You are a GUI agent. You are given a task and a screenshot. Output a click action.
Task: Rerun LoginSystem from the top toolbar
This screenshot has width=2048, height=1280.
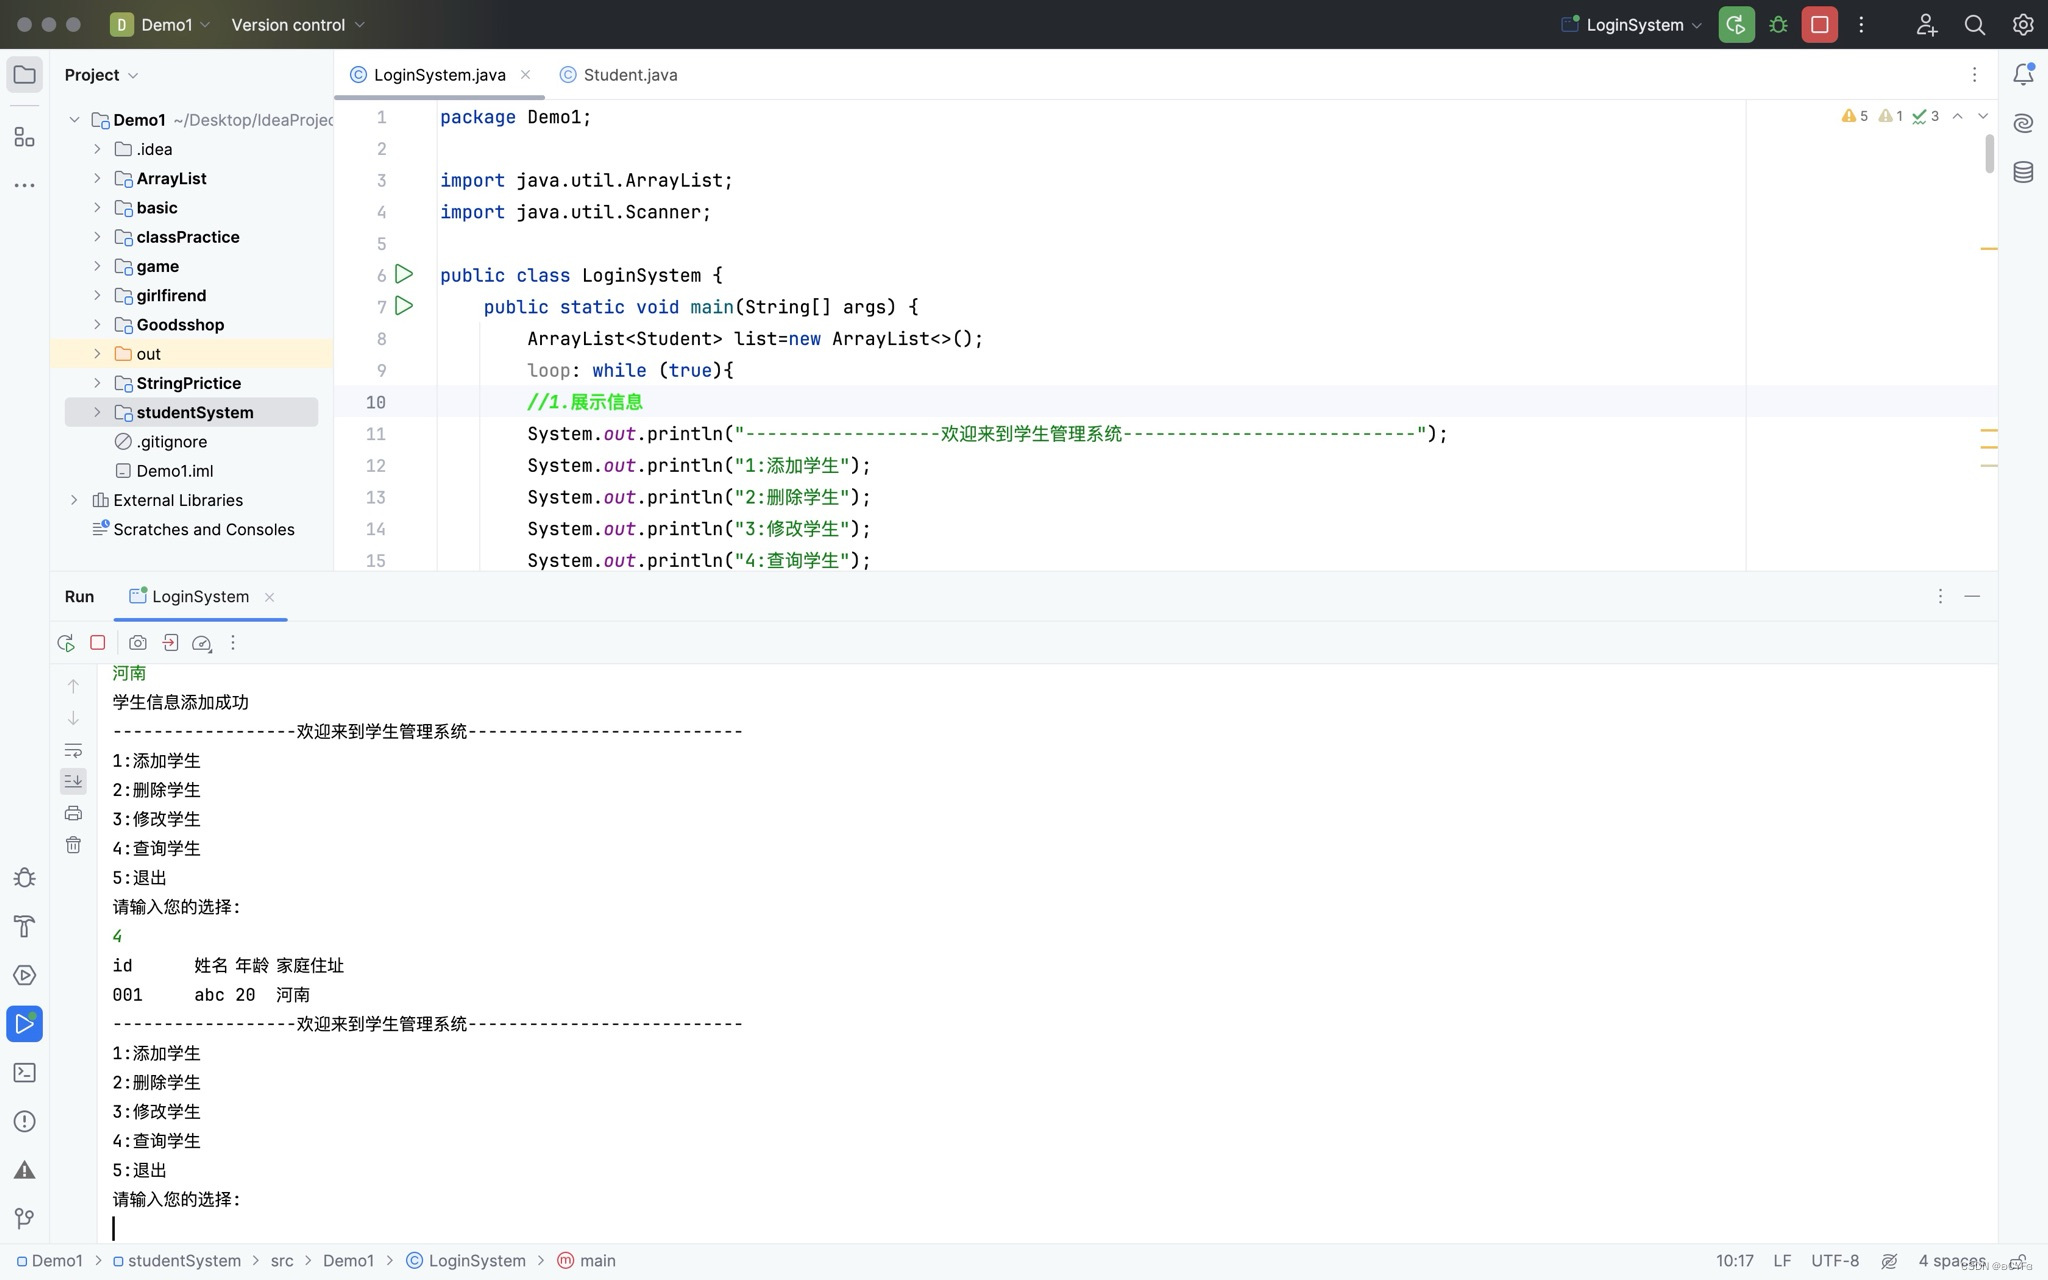1736,25
